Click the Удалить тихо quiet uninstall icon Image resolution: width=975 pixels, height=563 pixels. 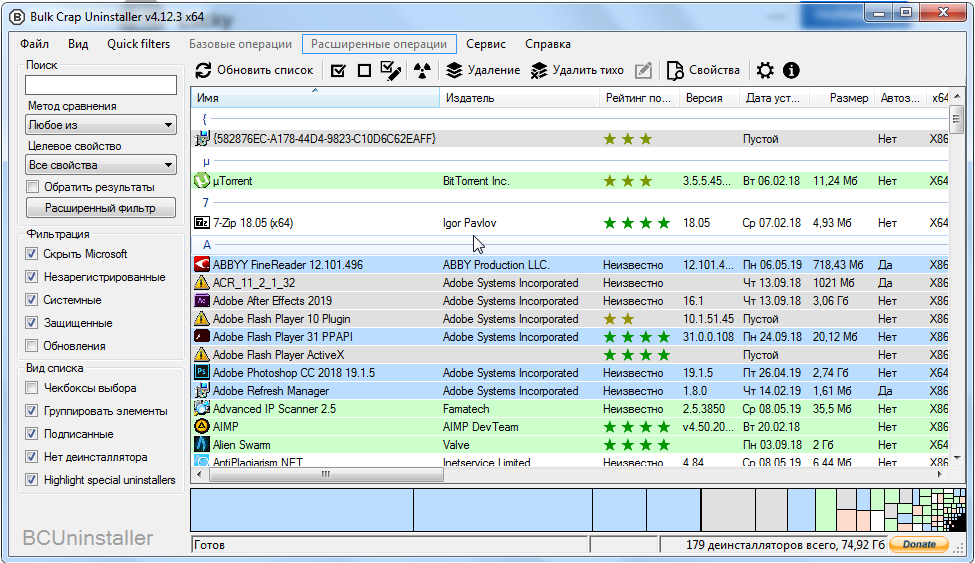[x=538, y=70]
